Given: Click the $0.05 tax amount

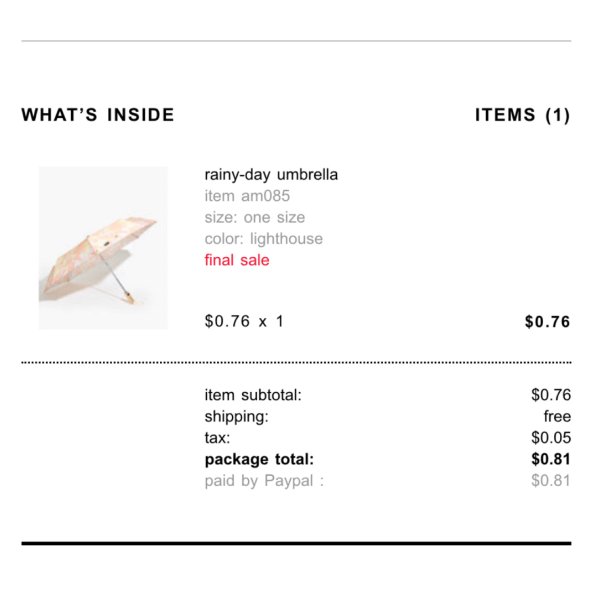Looking at the screenshot, I should point(551,438).
